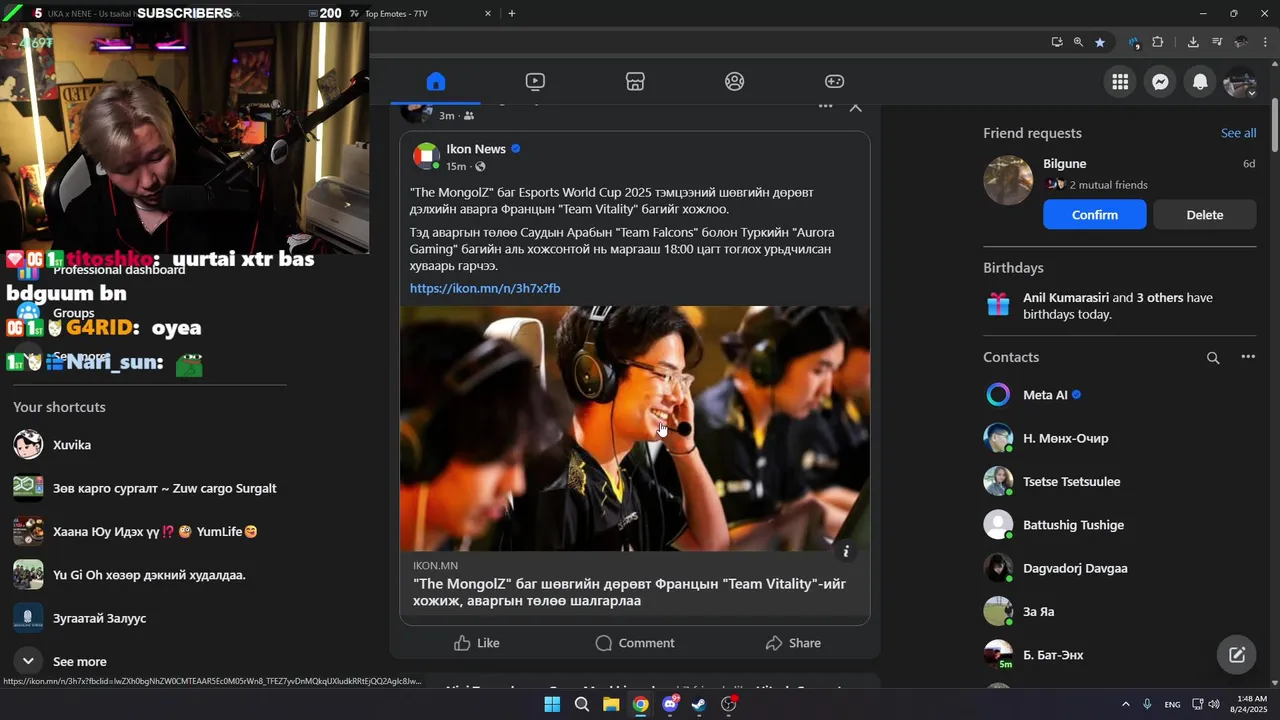Hide the post with the X button

[x=855, y=106]
